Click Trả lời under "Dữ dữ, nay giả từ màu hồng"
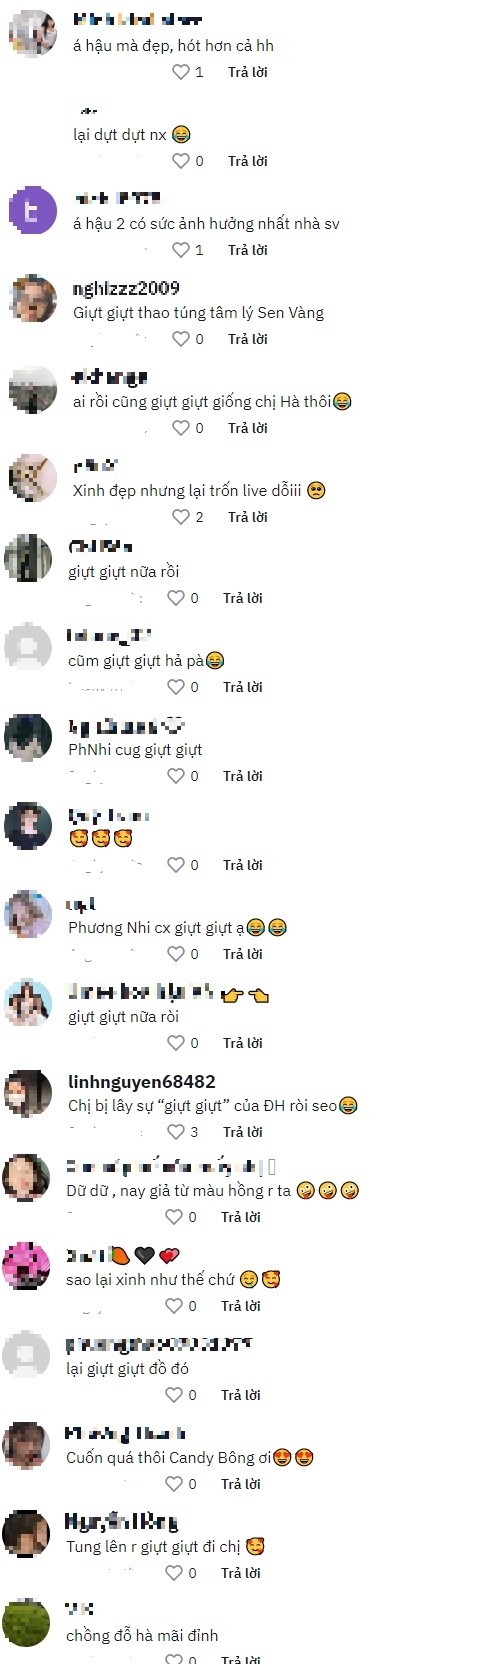Image resolution: width=487 pixels, height=1664 pixels. pyautogui.click(x=240, y=1217)
